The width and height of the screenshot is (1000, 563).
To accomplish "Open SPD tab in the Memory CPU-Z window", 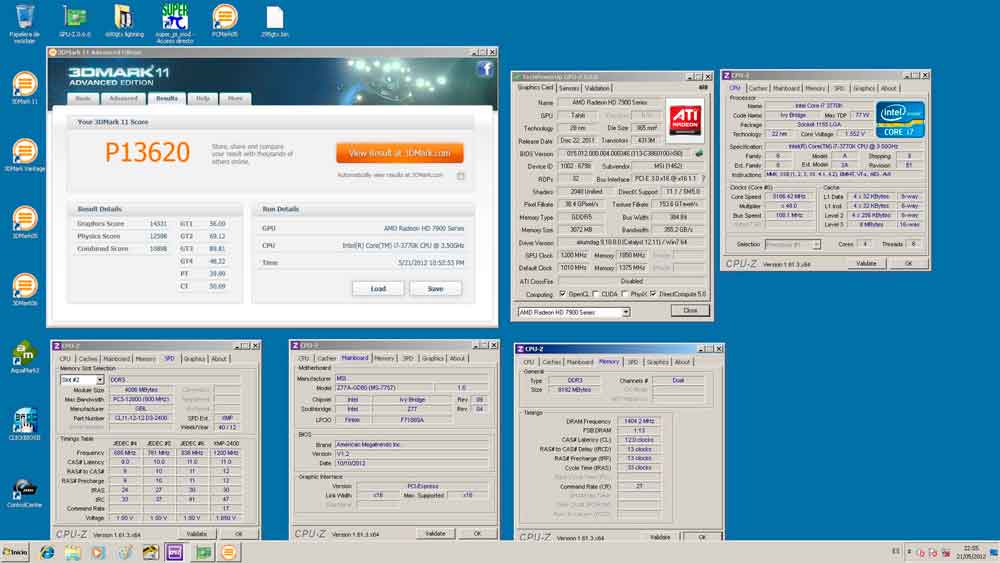I will point(633,362).
